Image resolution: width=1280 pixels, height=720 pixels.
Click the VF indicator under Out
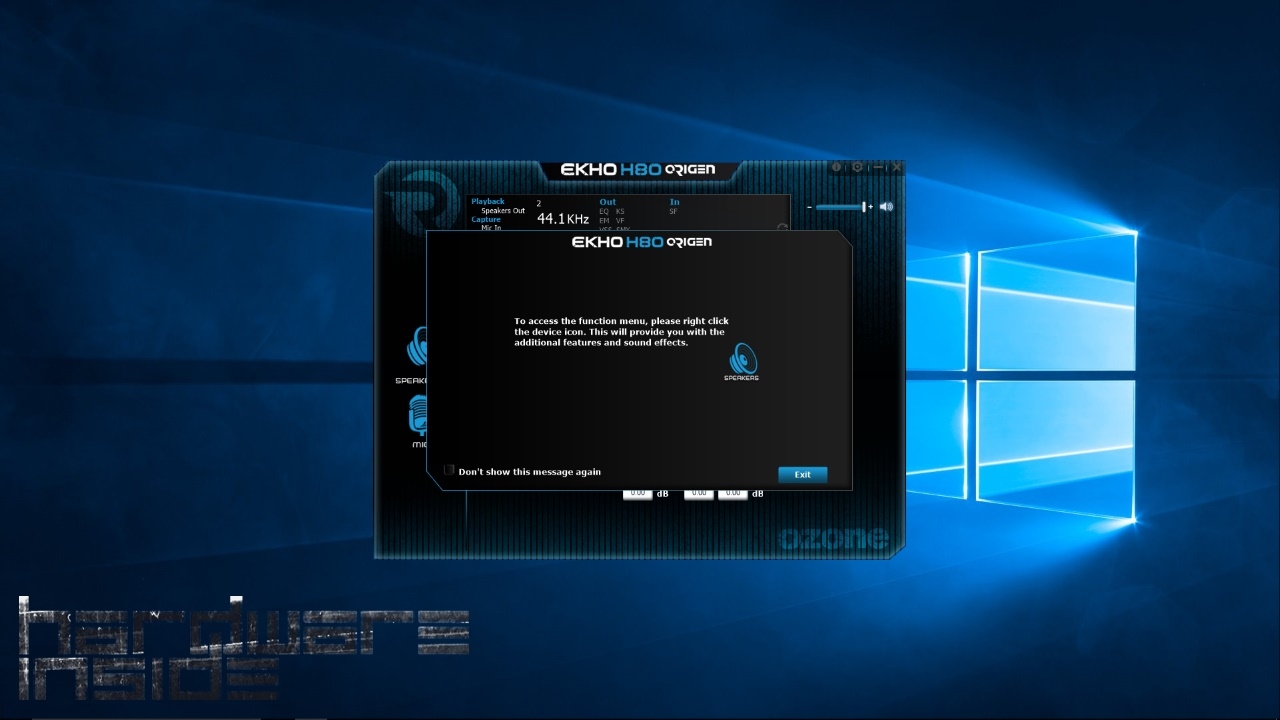point(620,220)
